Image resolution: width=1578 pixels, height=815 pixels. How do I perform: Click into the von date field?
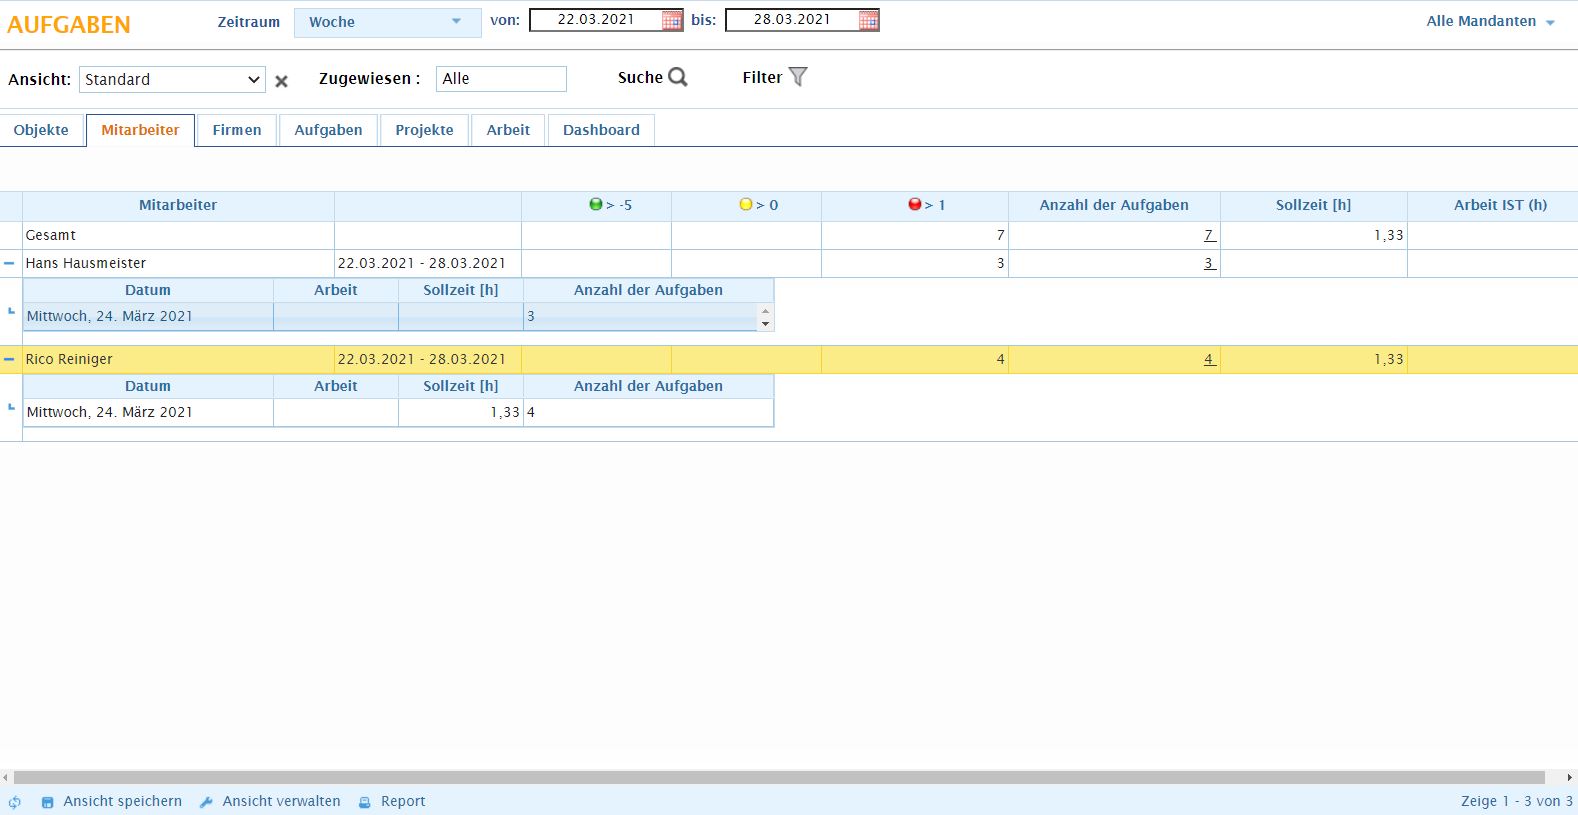[x=596, y=20]
